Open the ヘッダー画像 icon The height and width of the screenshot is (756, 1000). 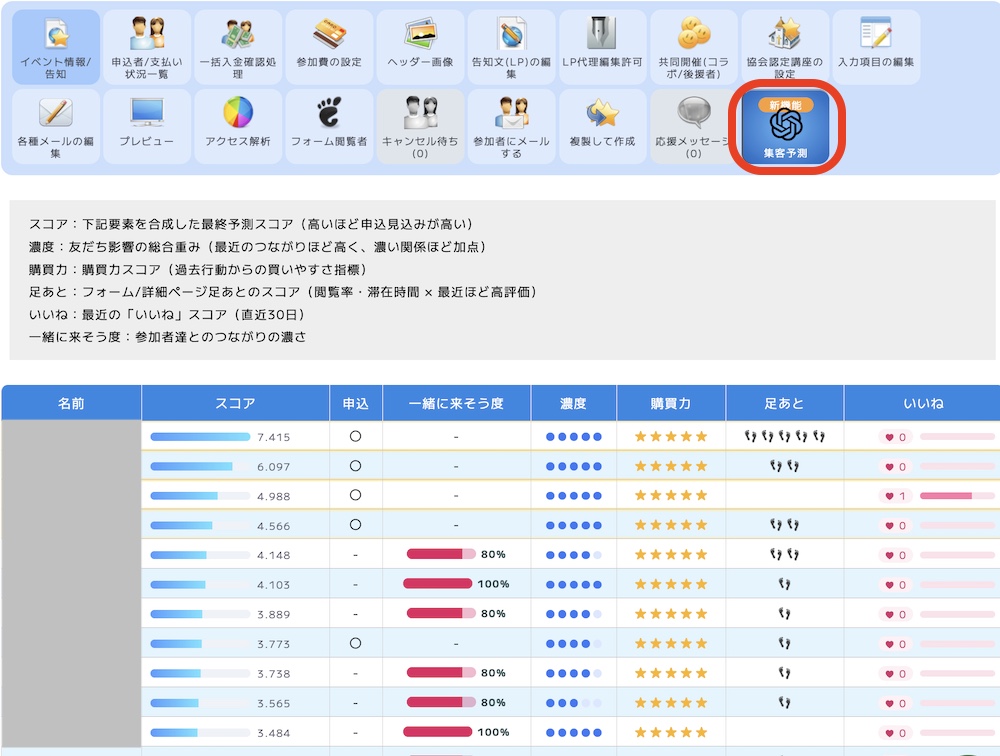[420, 47]
